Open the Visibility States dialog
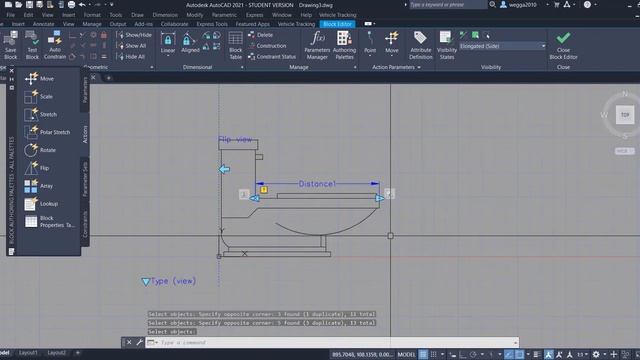Viewport: 640px width, 360px height. click(447, 45)
